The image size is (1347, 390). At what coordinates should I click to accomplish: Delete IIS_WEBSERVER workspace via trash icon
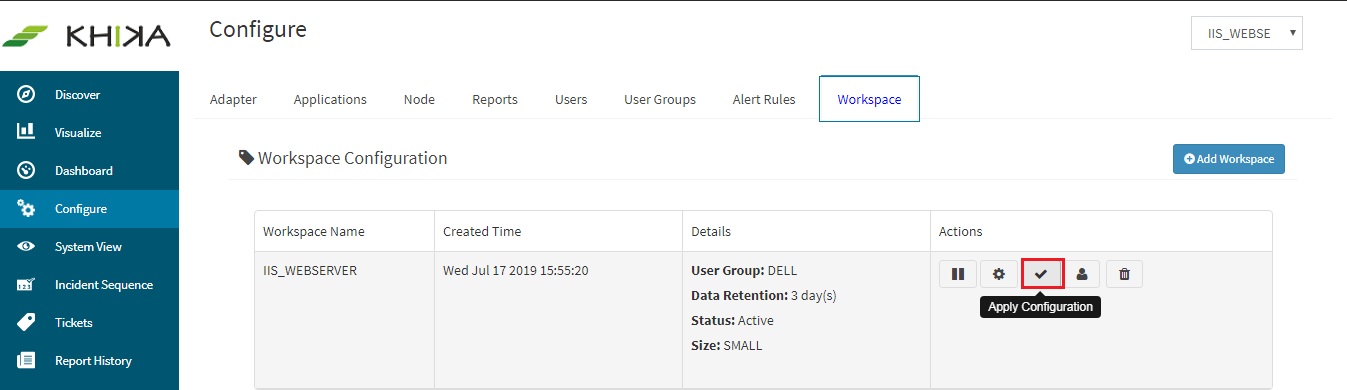1124,274
